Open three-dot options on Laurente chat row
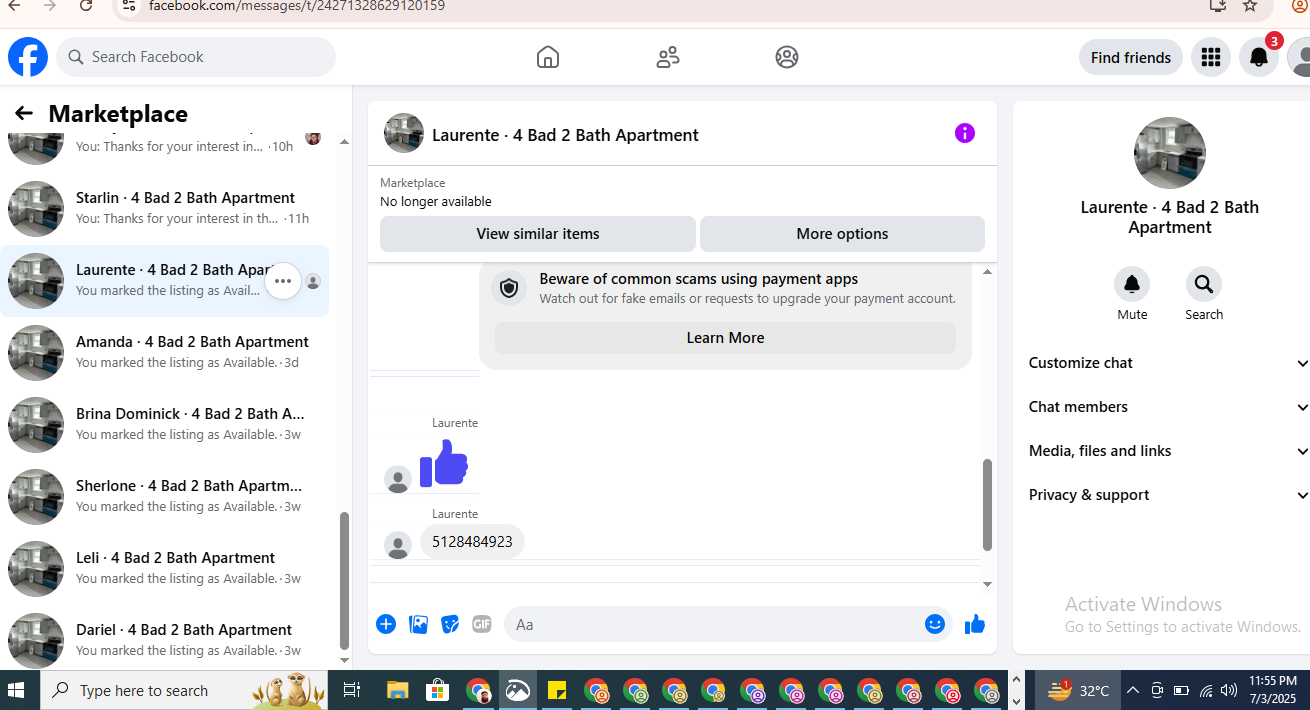 pyautogui.click(x=283, y=281)
